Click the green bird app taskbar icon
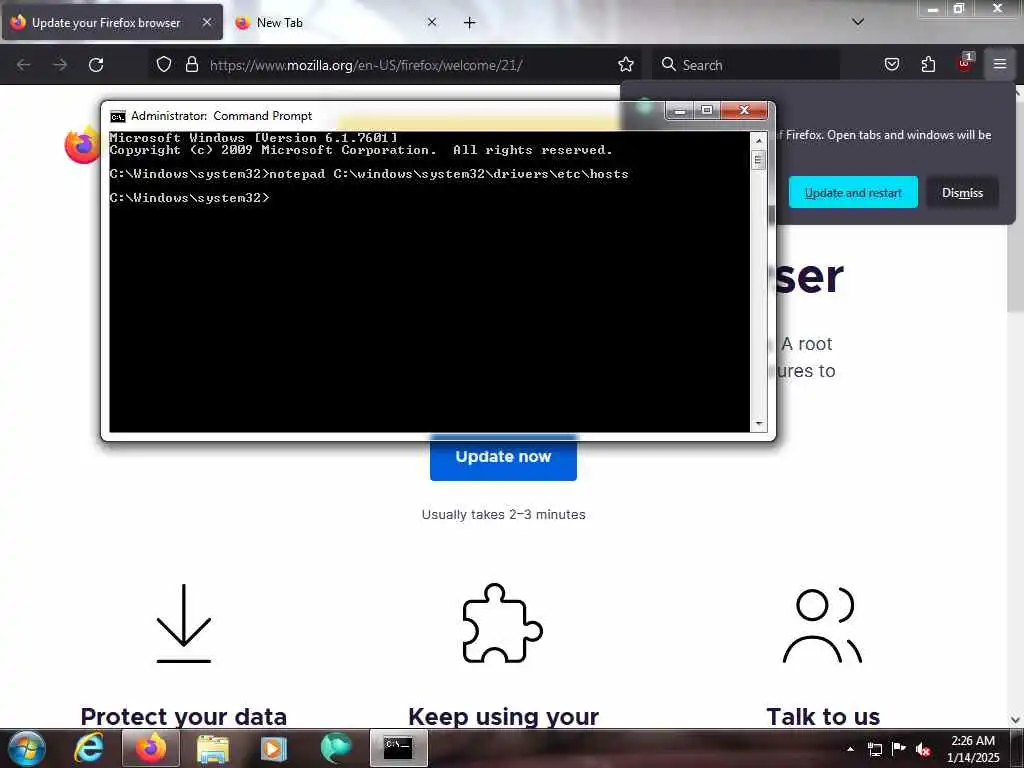The height and width of the screenshot is (768, 1024). point(336,748)
